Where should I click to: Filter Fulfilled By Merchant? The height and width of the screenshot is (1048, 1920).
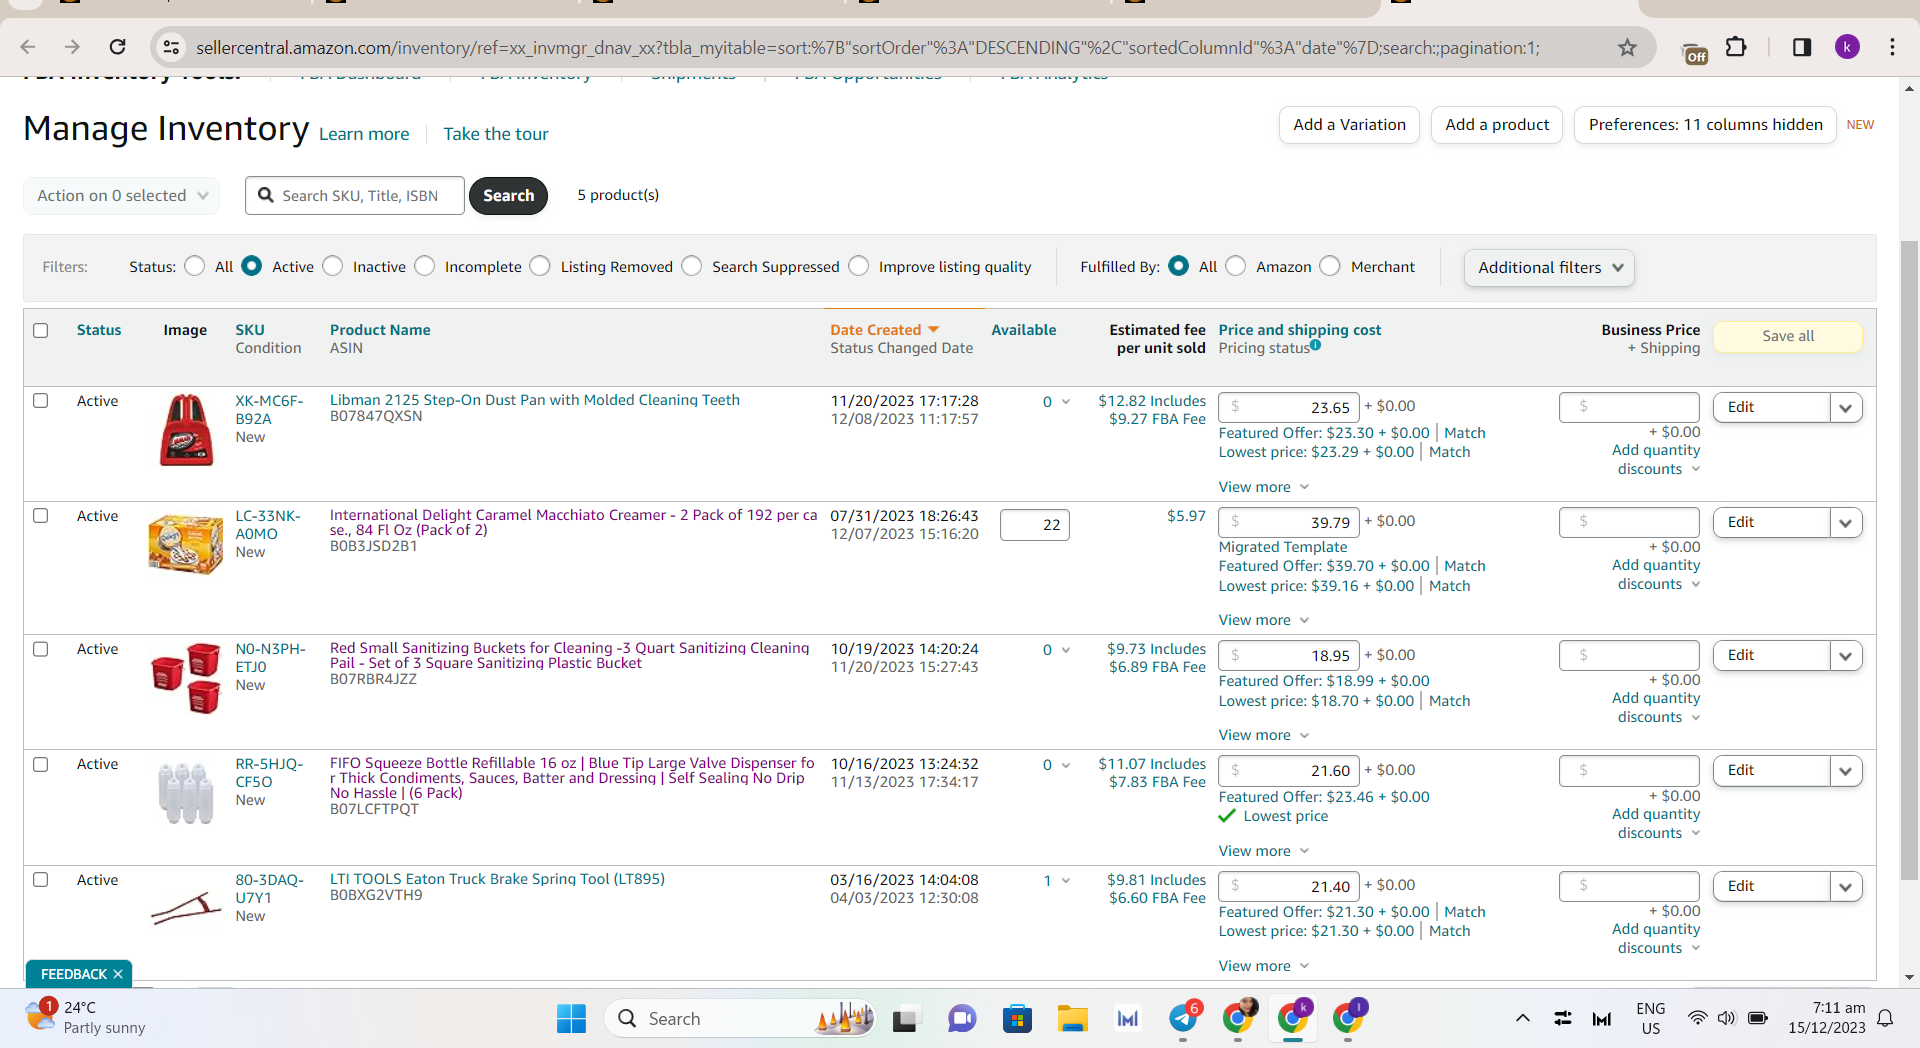(x=1330, y=266)
